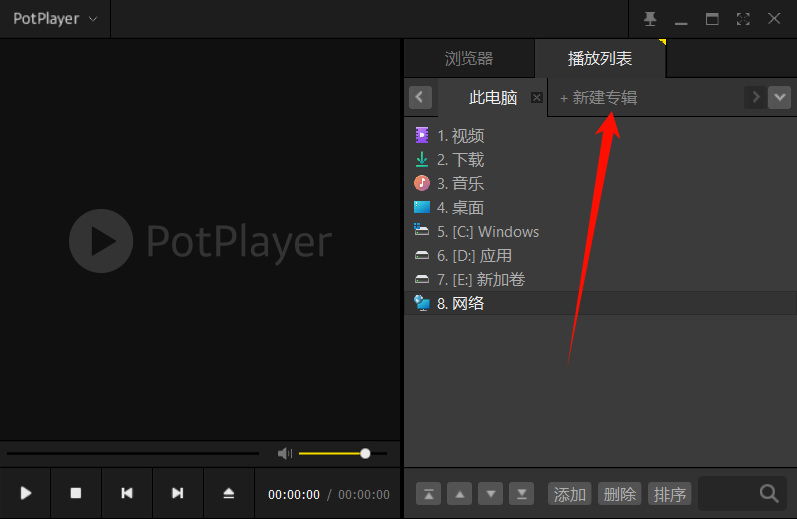797x519 pixels.
Task: Click the yellow volume slider
Action: pyautogui.click(x=343, y=453)
